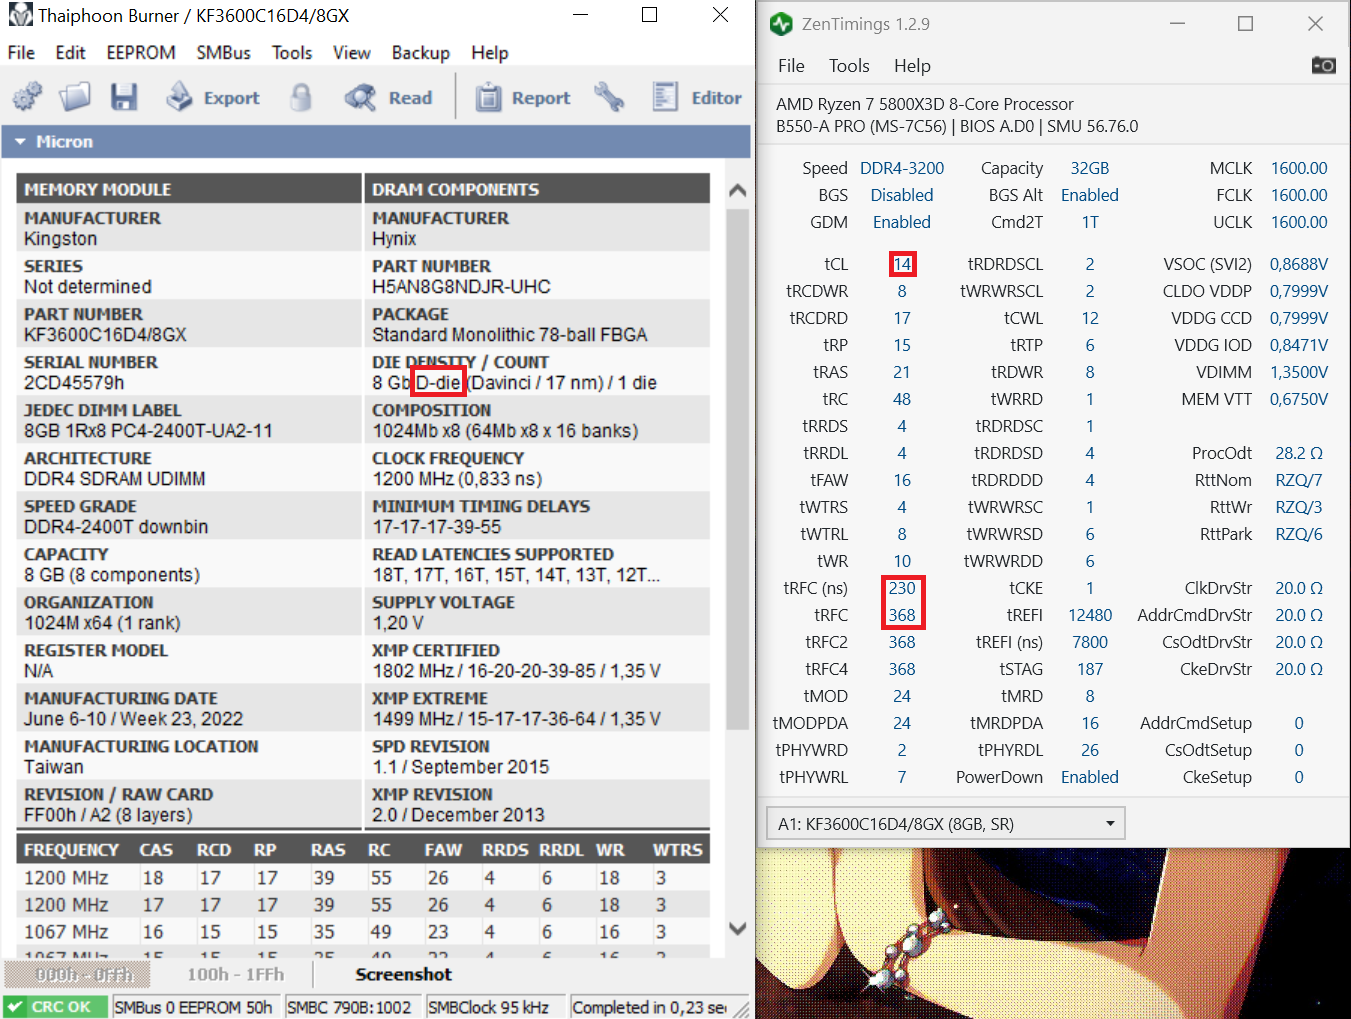The width and height of the screenshot is (1351, 1019).
Task: Open Thaiphoon Burner Tools menu
Action: pos(292,53)
